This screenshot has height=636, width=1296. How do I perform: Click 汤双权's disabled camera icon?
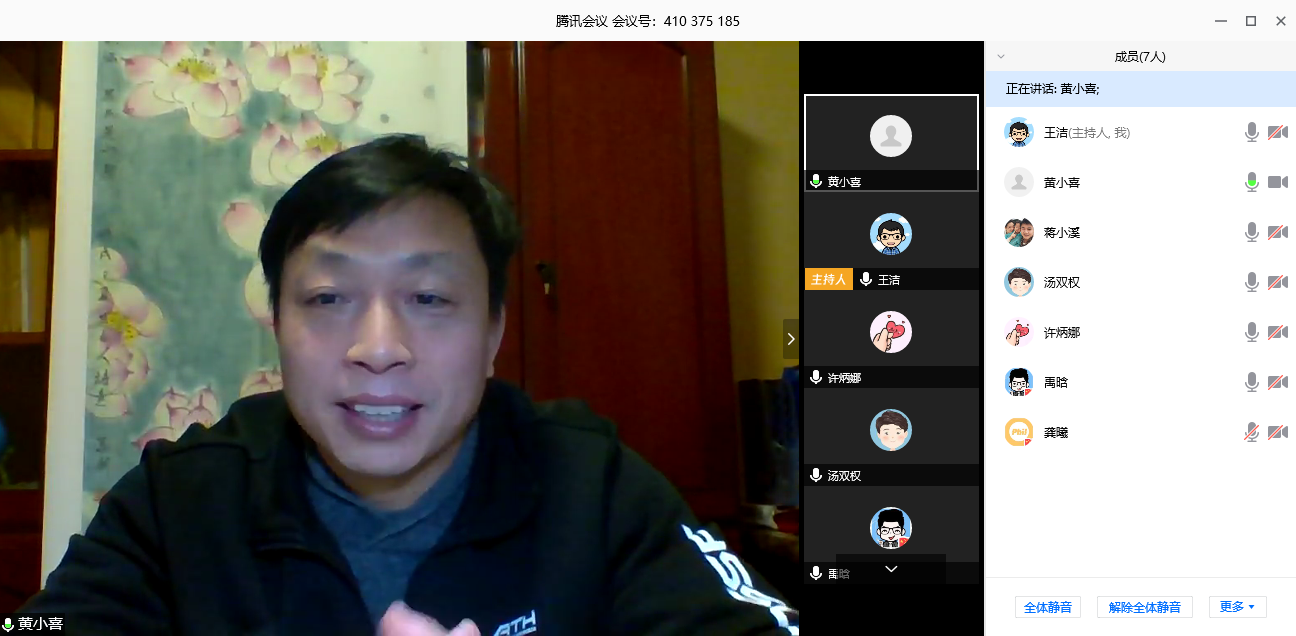pos(1277,282)
